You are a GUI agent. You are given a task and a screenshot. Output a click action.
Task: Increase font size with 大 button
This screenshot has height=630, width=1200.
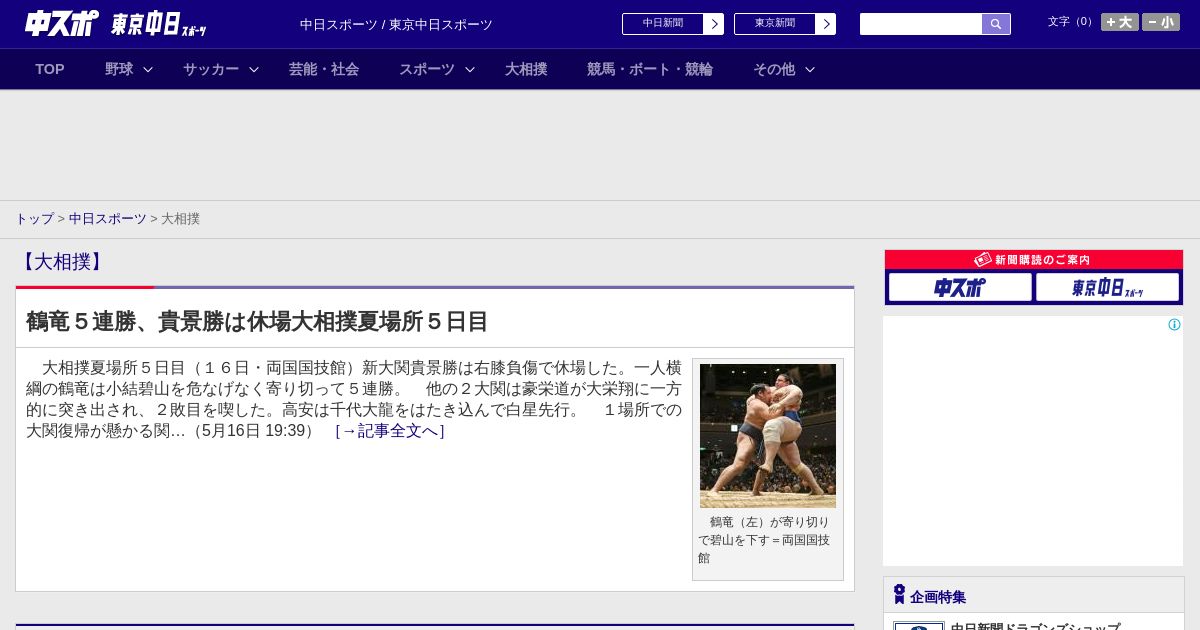click(1120, 22)
